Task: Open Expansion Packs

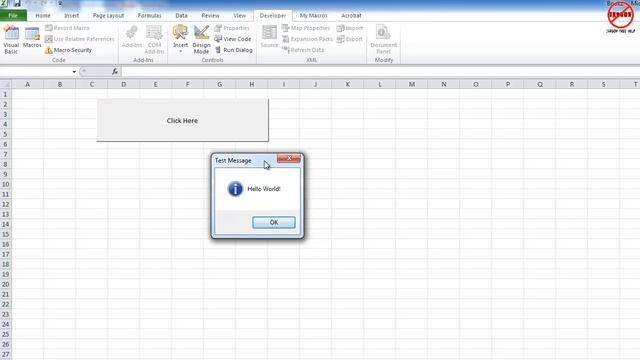Action: [307, 39]
